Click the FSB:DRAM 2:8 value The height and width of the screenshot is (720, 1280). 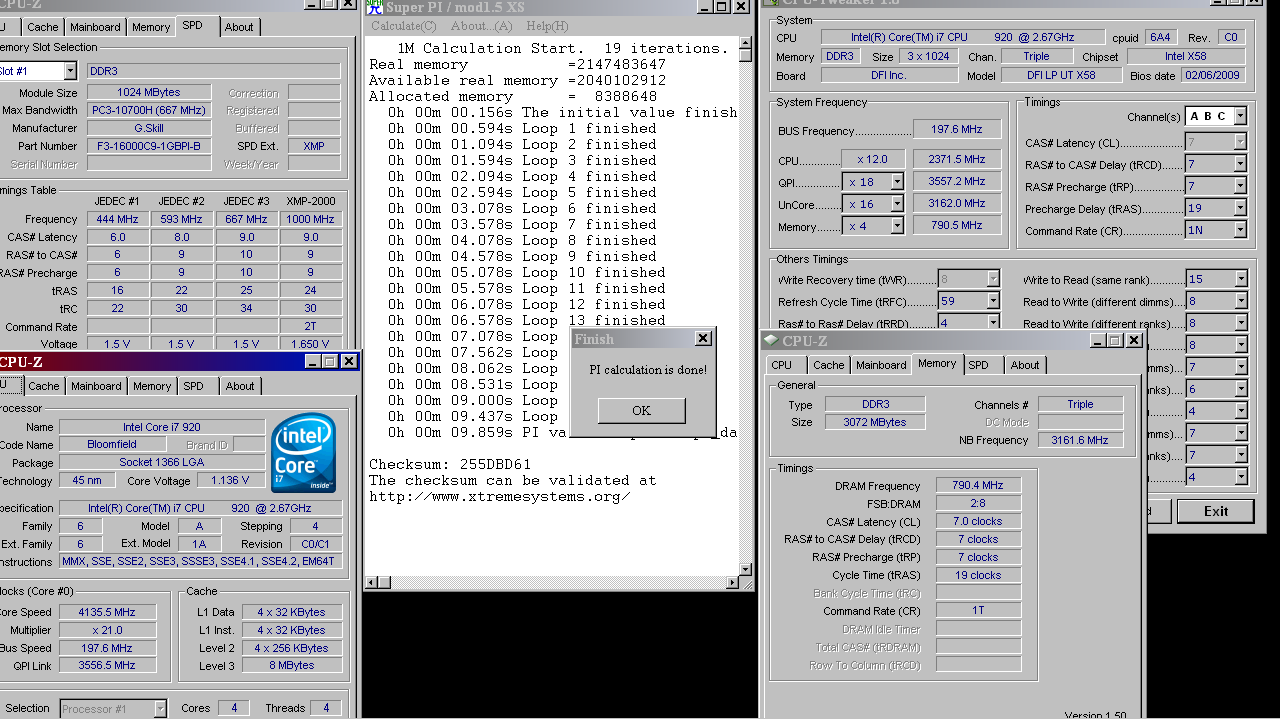pyautogui.click(x=978, y=503)
